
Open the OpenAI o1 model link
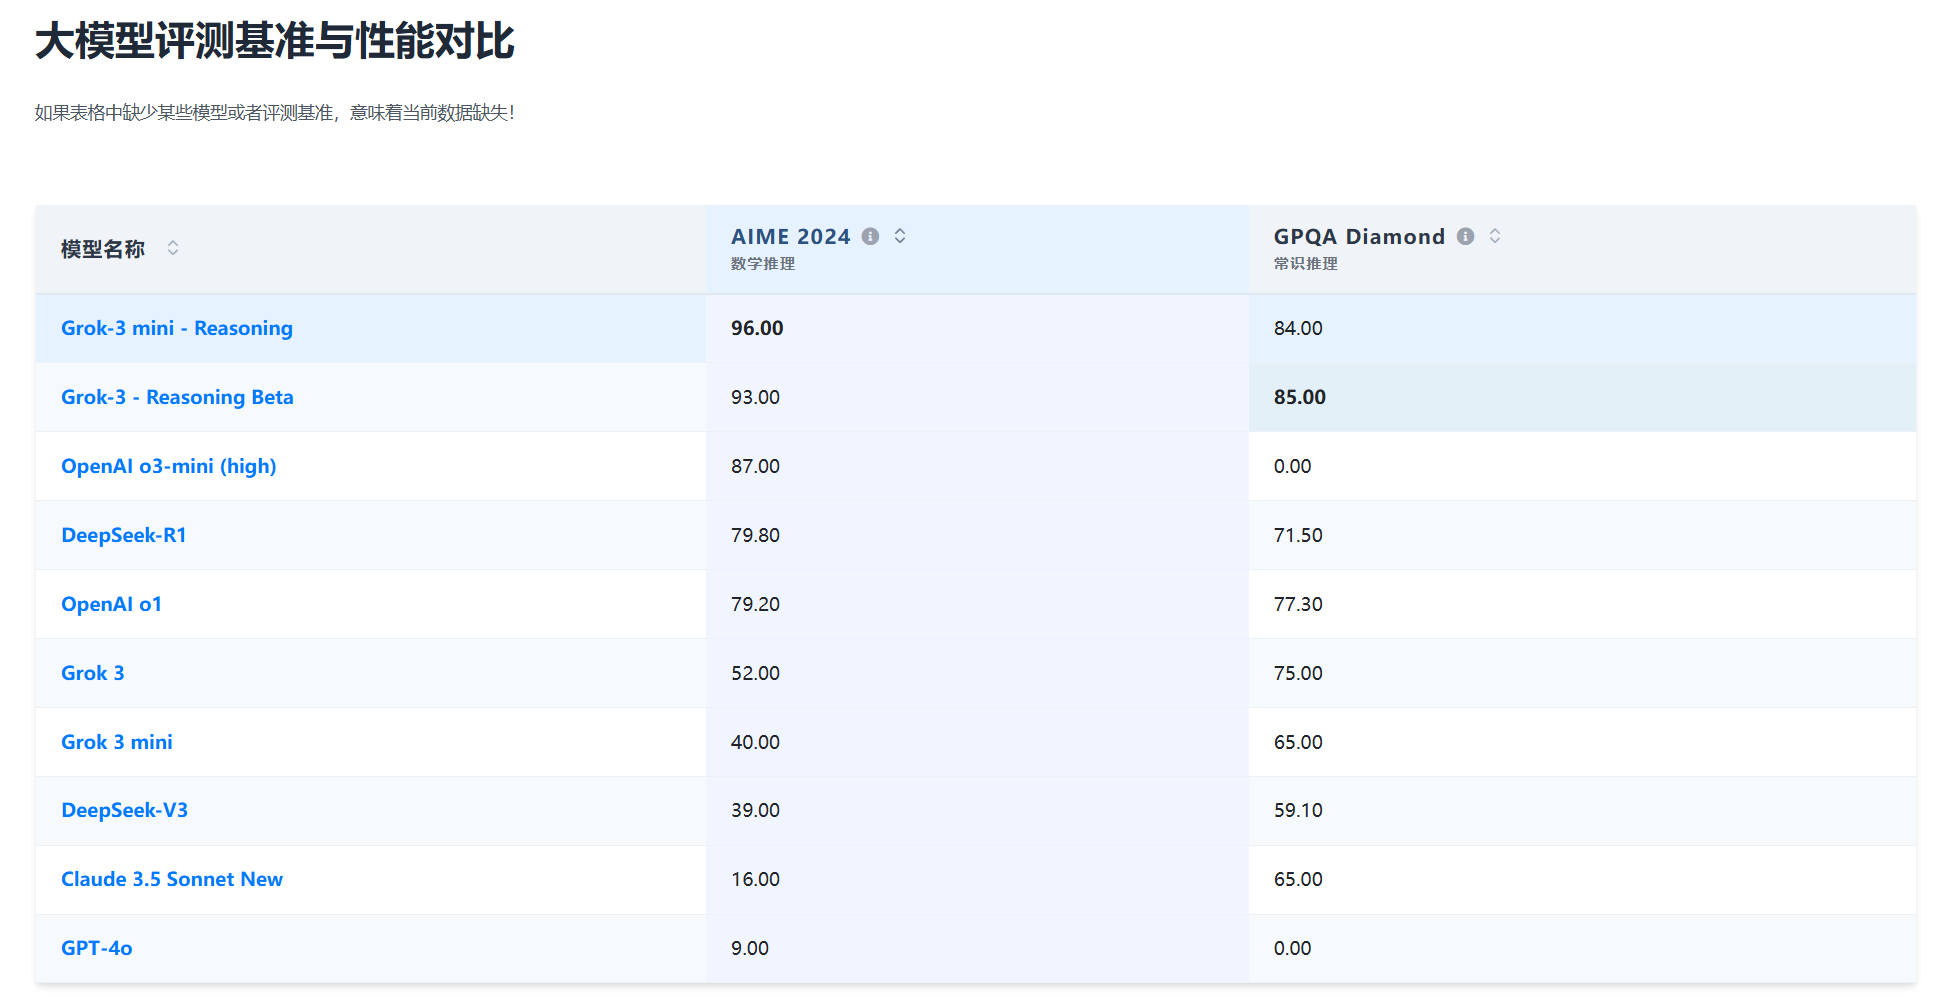pos(111,604)
